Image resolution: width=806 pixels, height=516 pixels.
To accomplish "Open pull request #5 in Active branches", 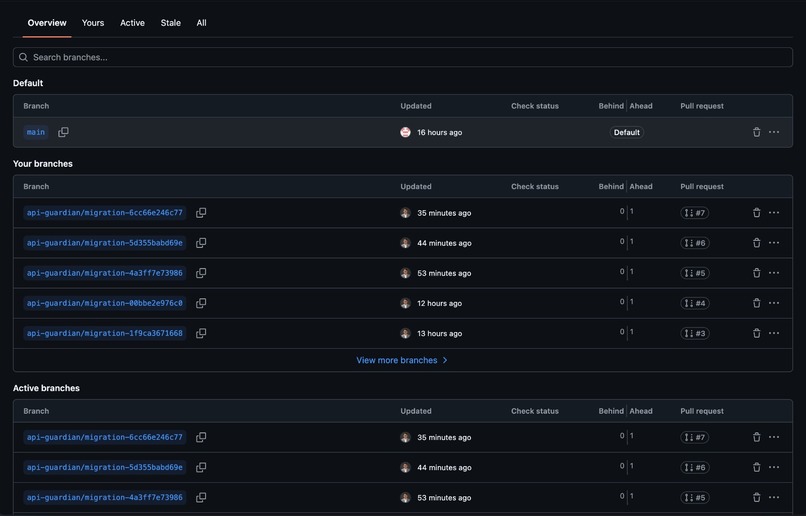I will click(694, 497).
